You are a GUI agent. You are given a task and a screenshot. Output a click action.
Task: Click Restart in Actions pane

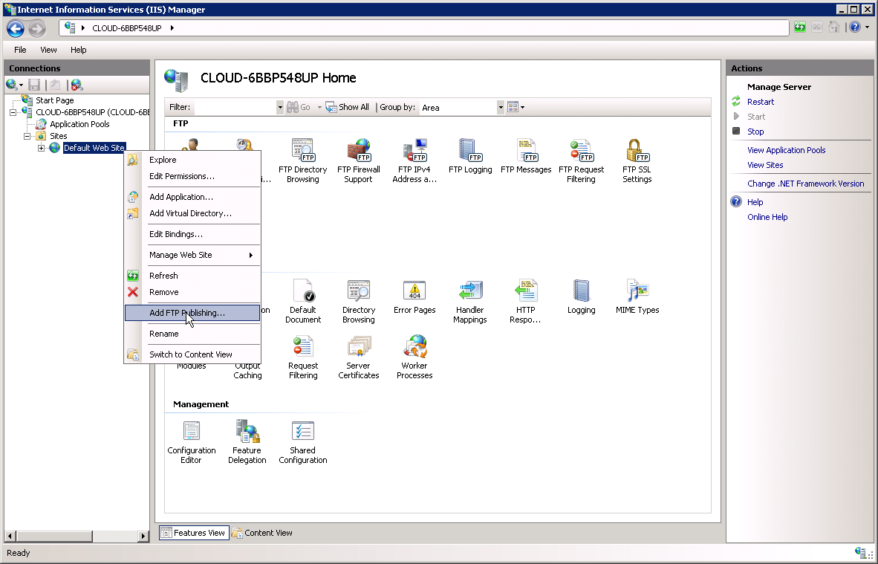pyautogui.click(x=760, y=102)
